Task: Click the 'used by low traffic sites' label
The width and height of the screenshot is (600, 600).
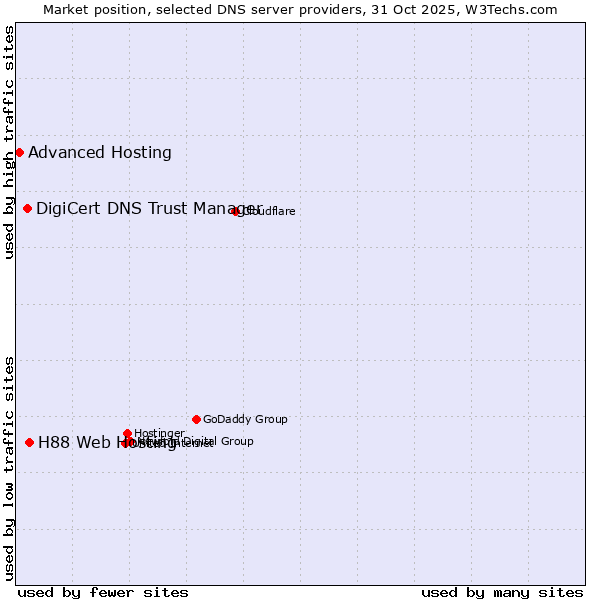Action: click(9, 468)
